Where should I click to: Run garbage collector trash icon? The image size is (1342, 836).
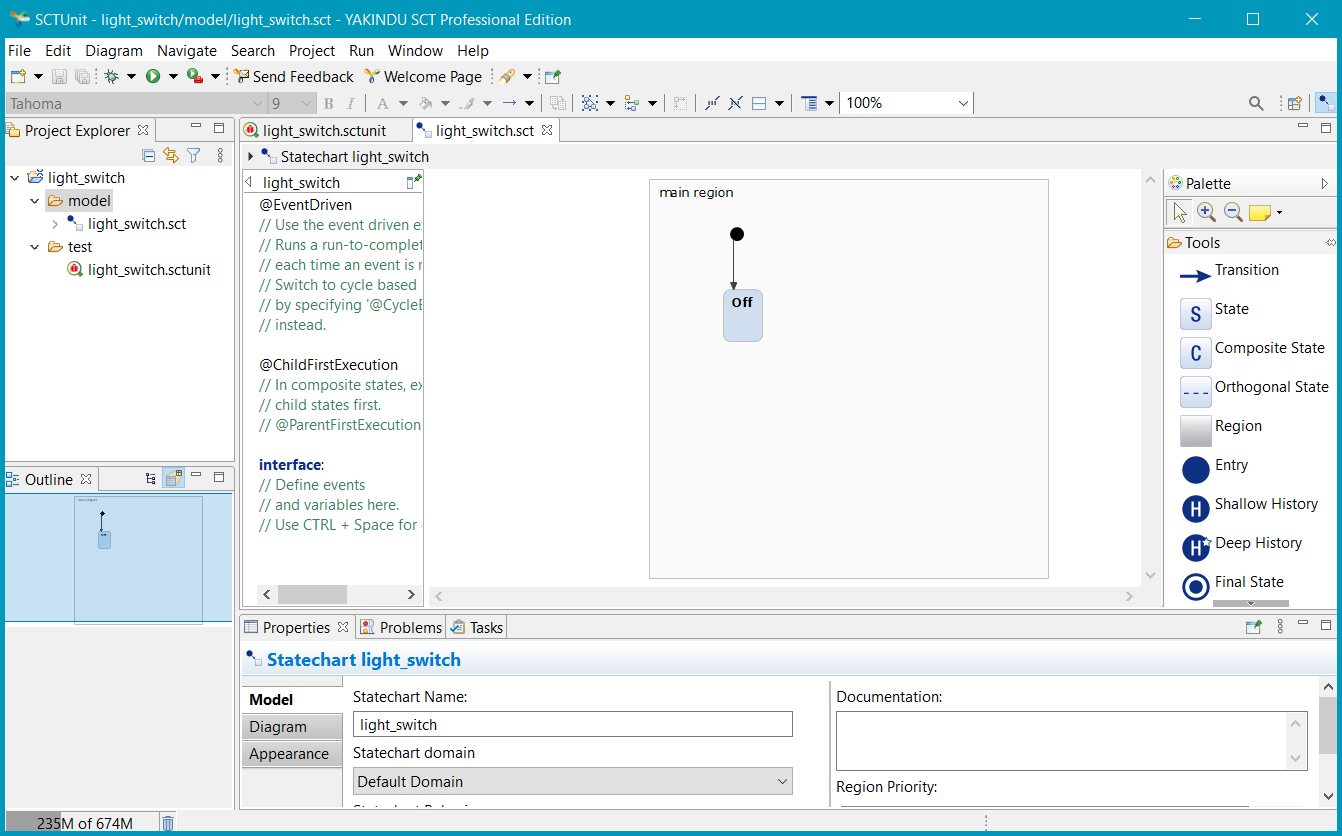(x=168, y=823)
